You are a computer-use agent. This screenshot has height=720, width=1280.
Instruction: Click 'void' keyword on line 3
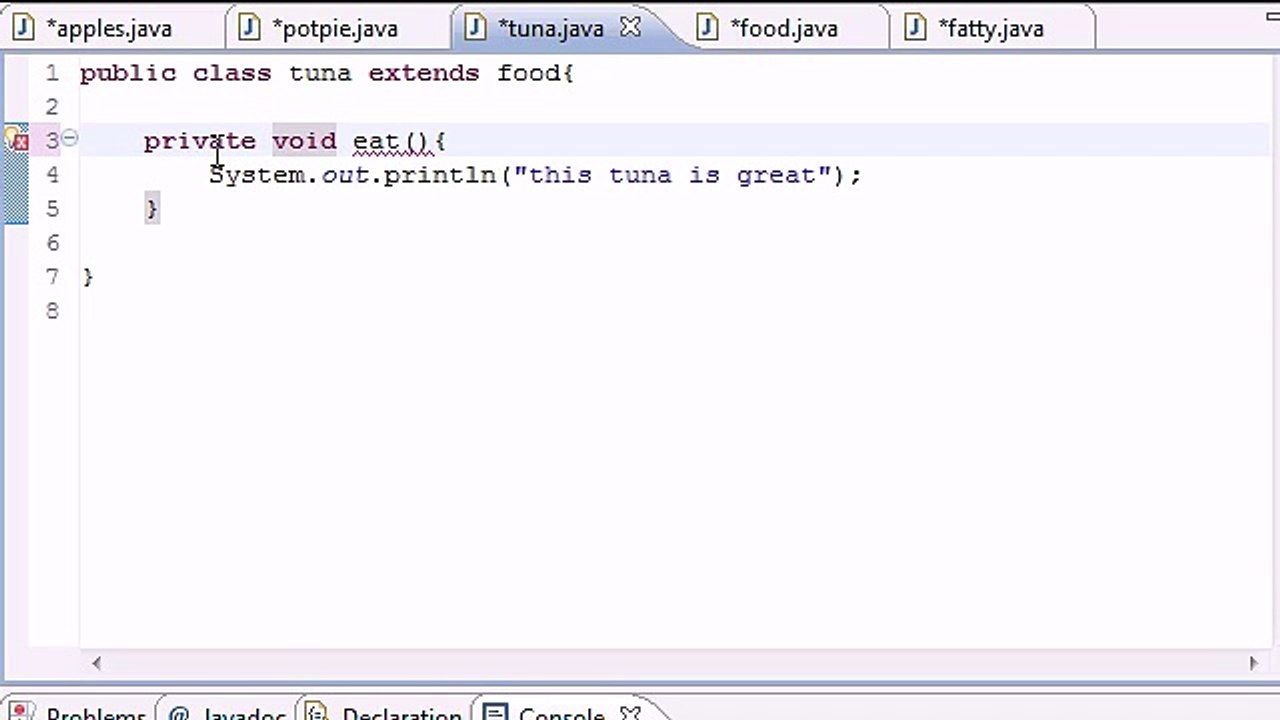(304, 141)
